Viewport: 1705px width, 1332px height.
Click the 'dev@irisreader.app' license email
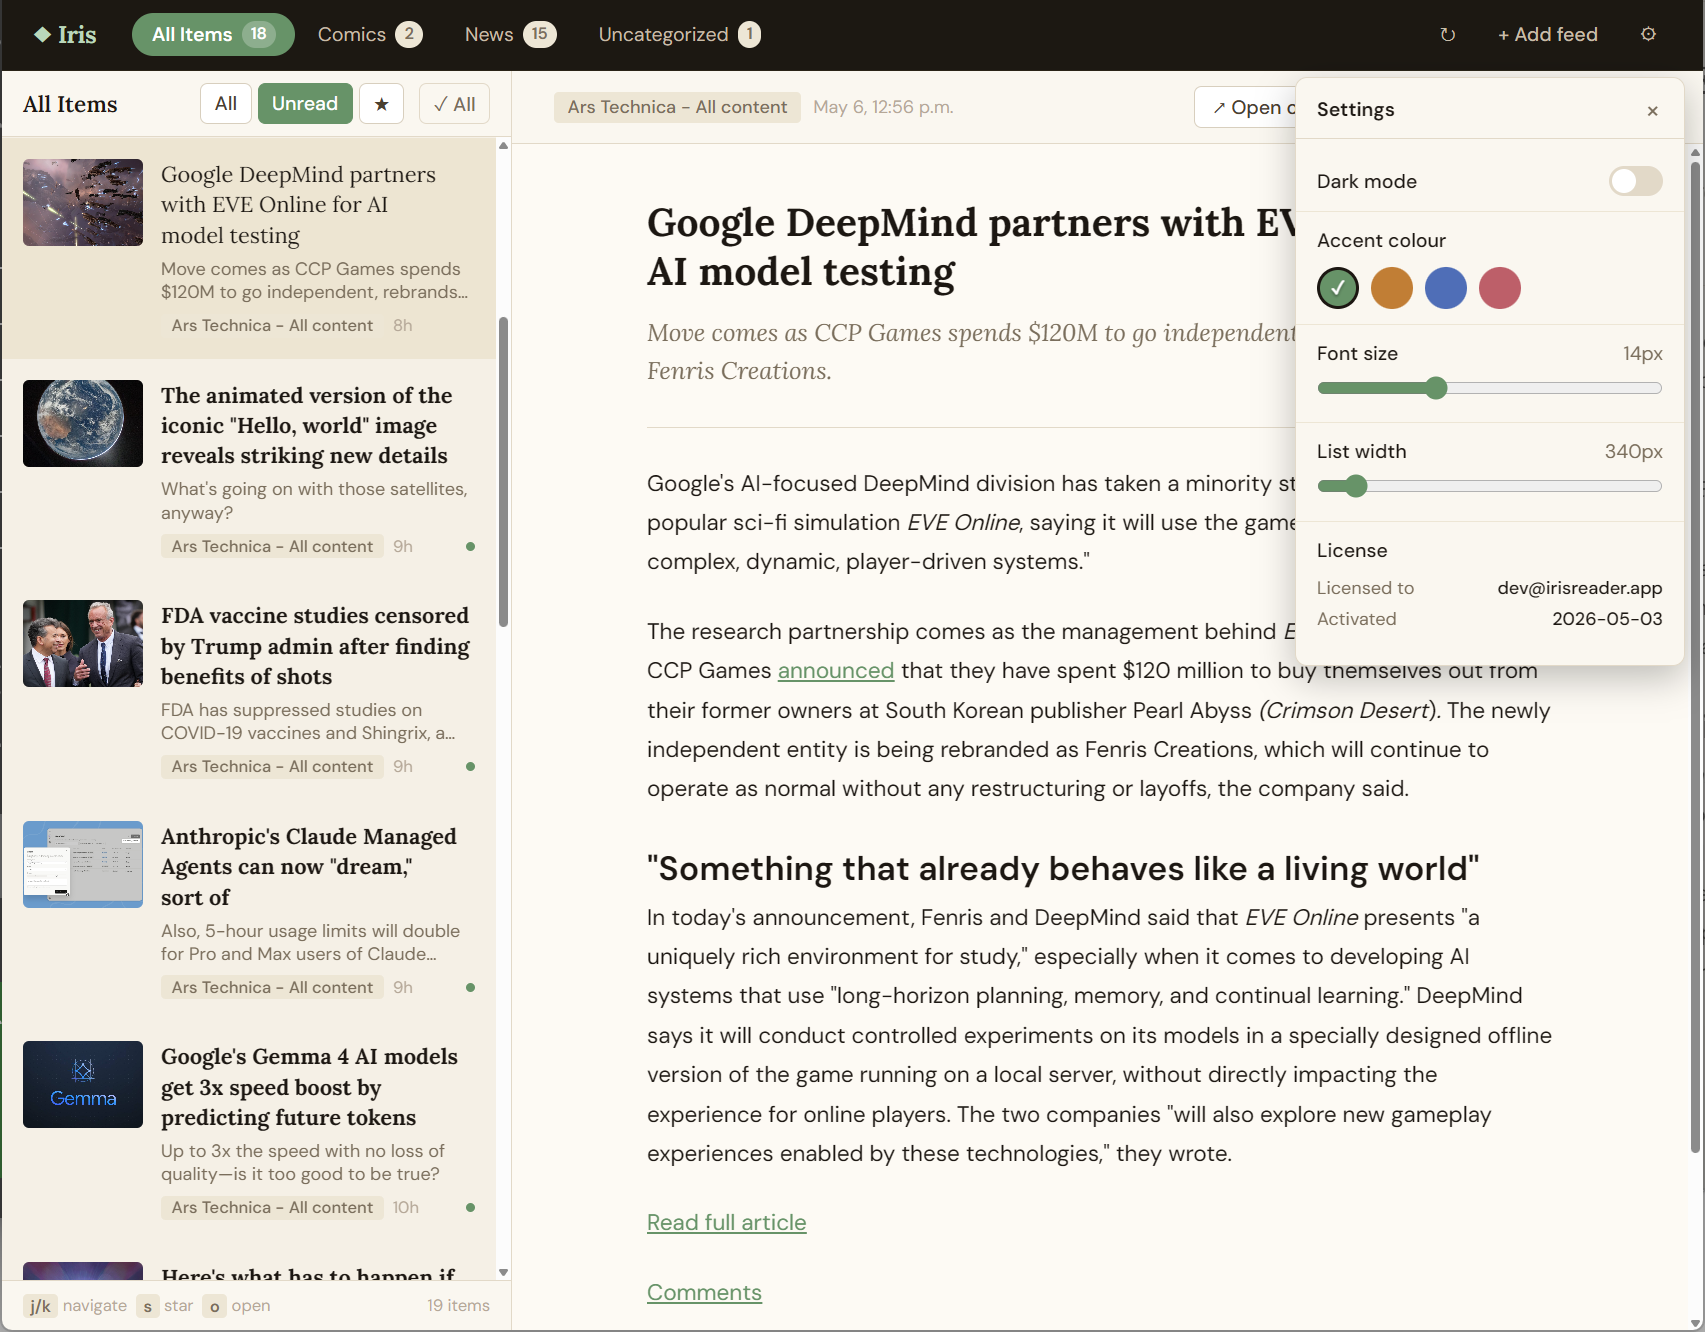pyautogui.click(x=1580, y=588)
